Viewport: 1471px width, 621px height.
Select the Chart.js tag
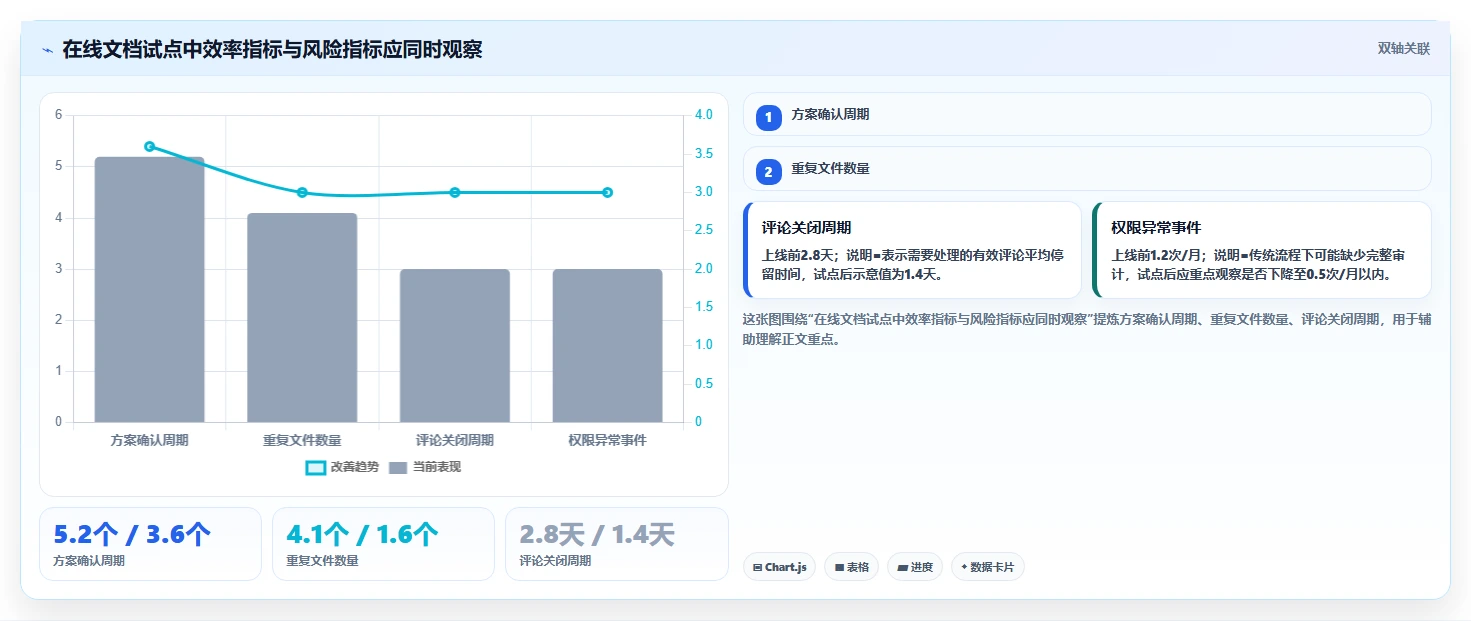click(779, 567)
